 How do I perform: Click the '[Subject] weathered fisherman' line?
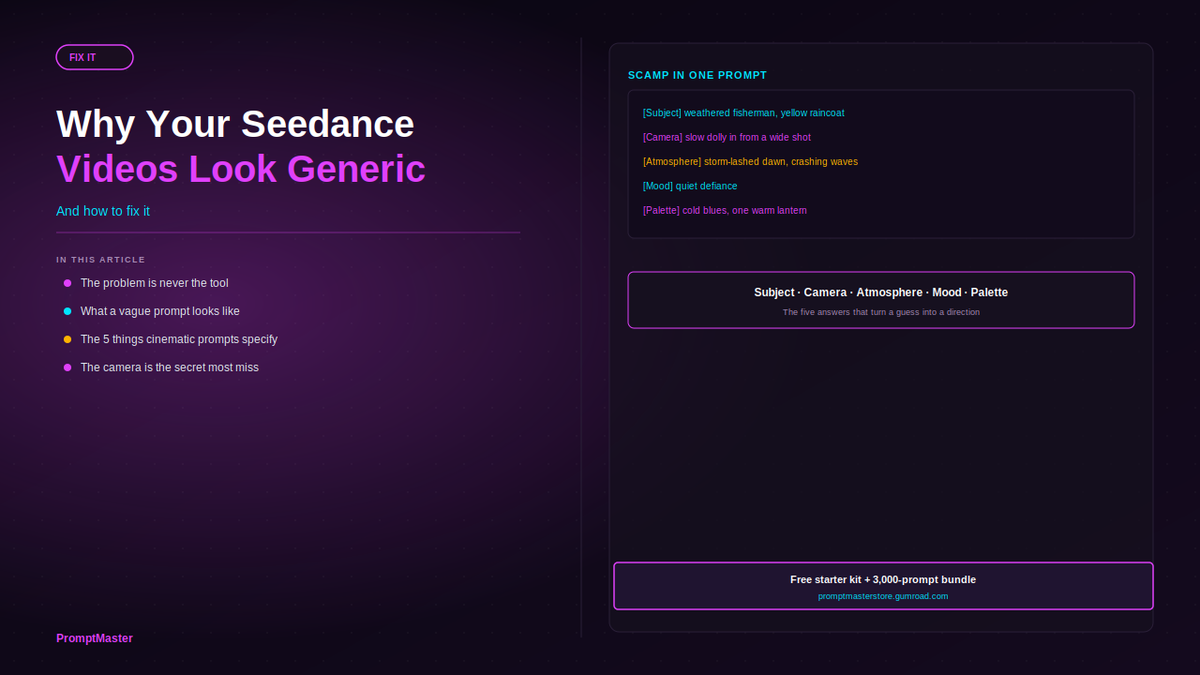pyautogui.click(x=743, y=113)
